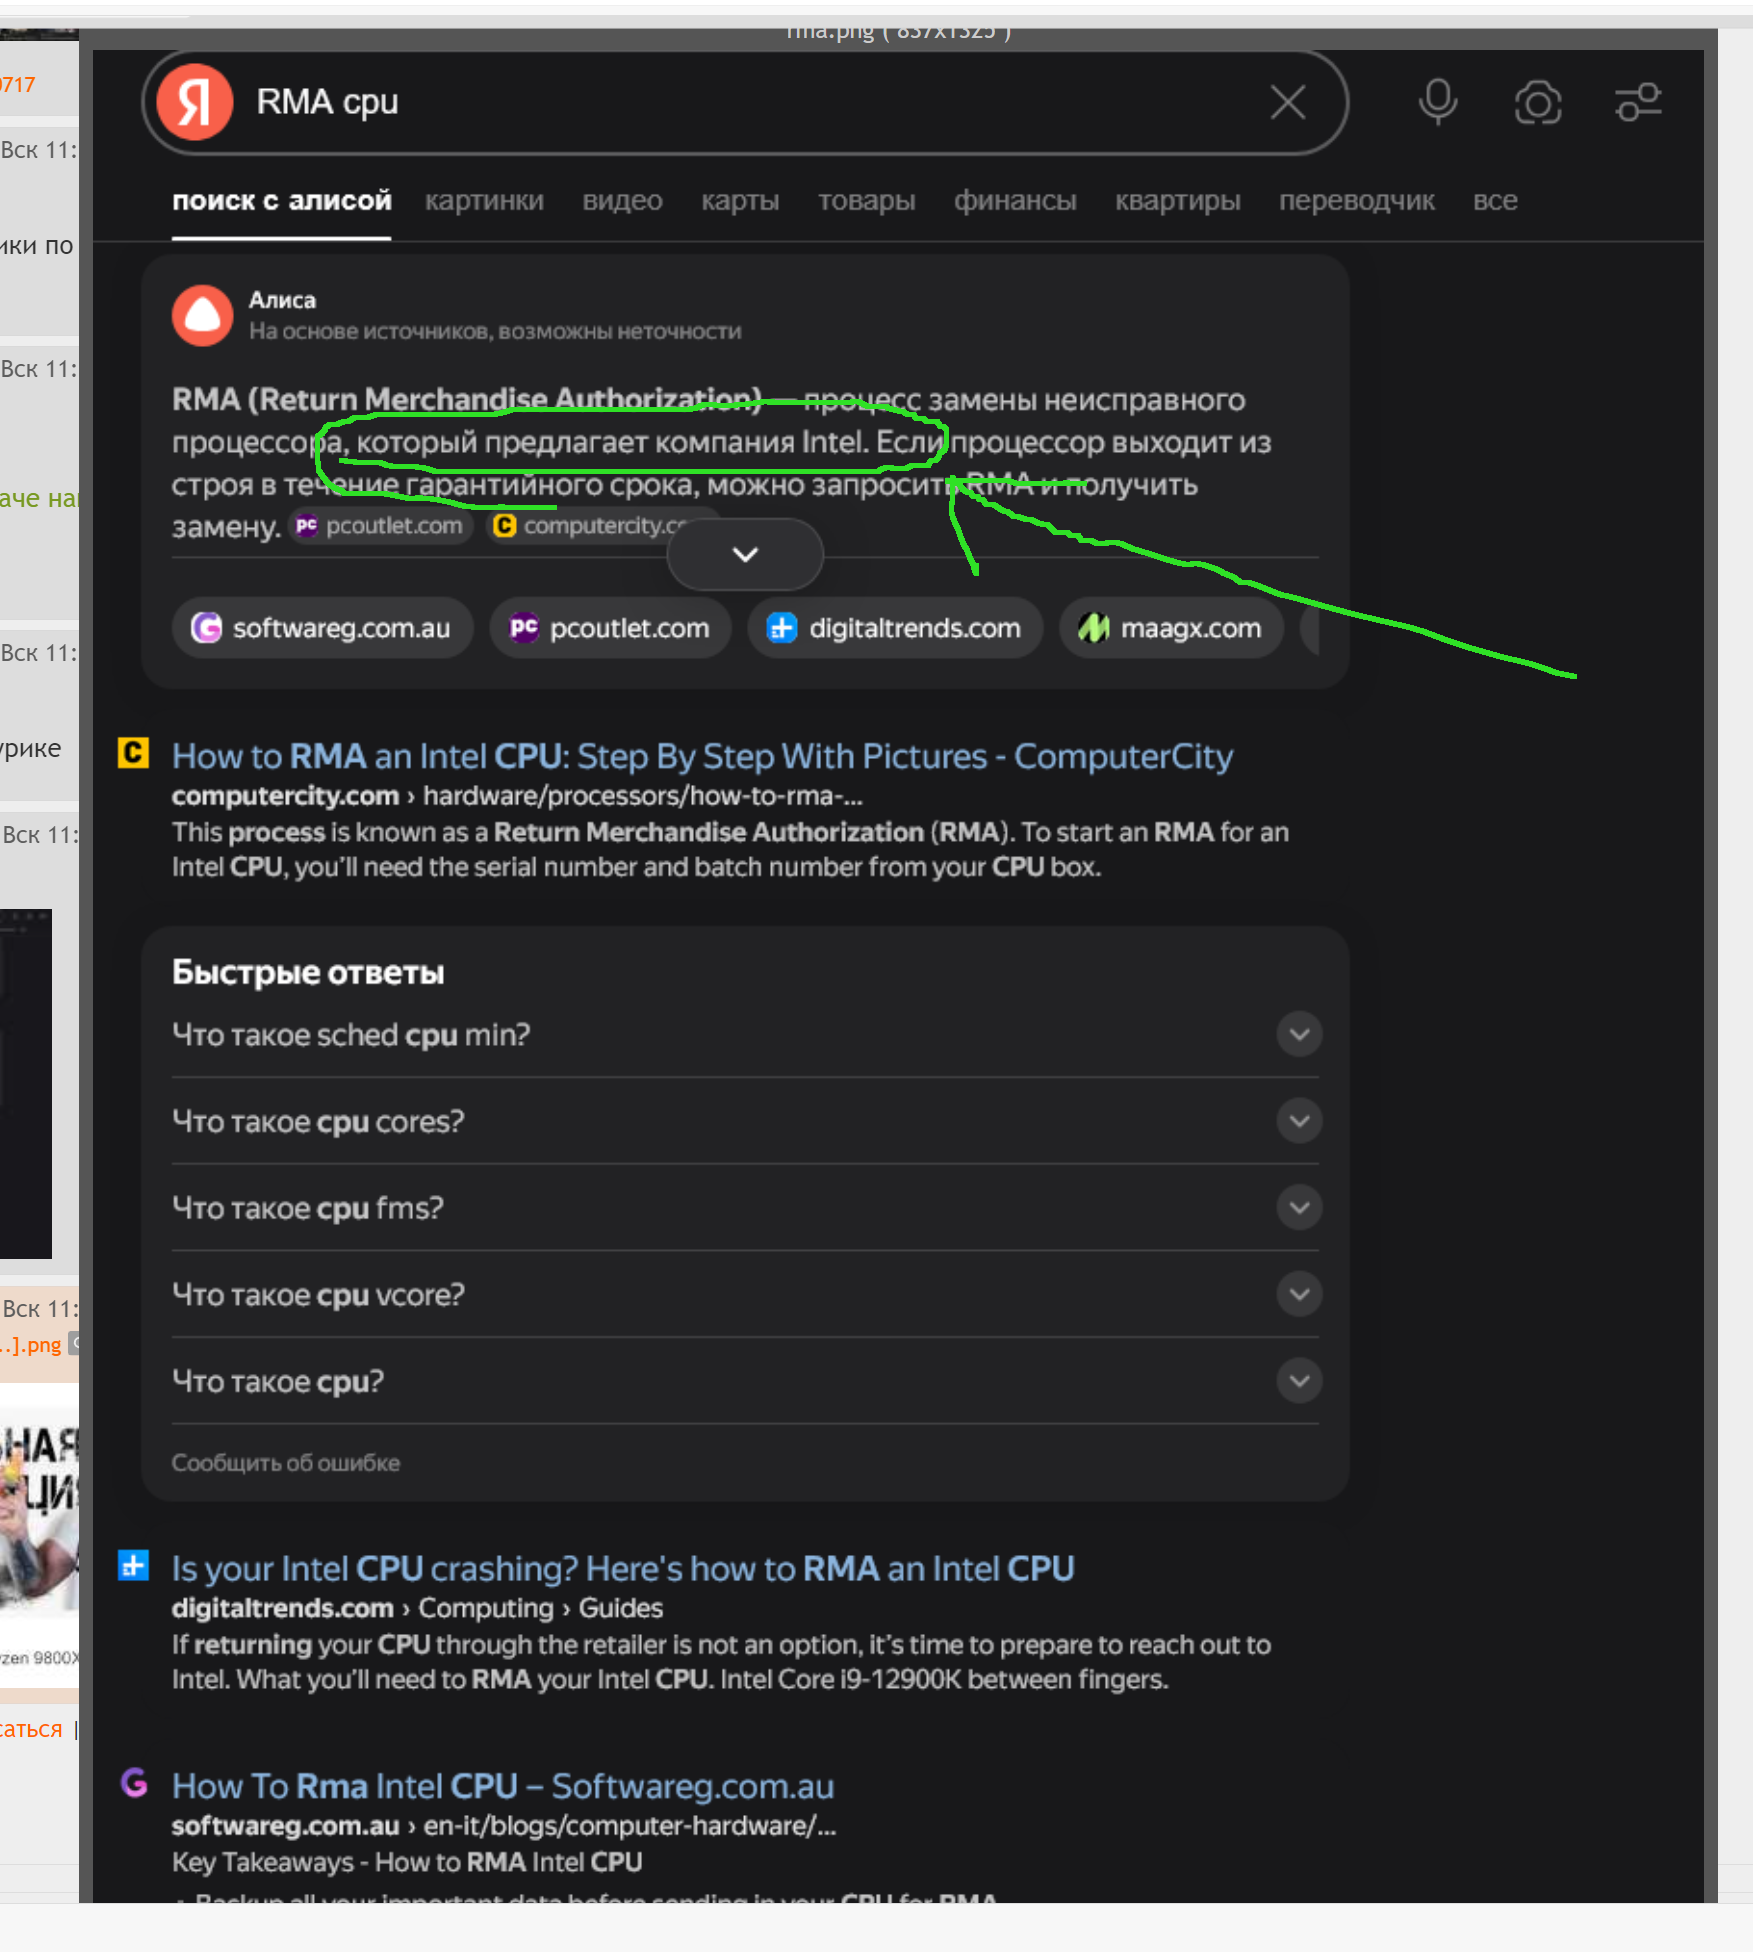Open the 'карты' tab
The width and height of the screenshot is (1753, 1952).
[740, 201]
